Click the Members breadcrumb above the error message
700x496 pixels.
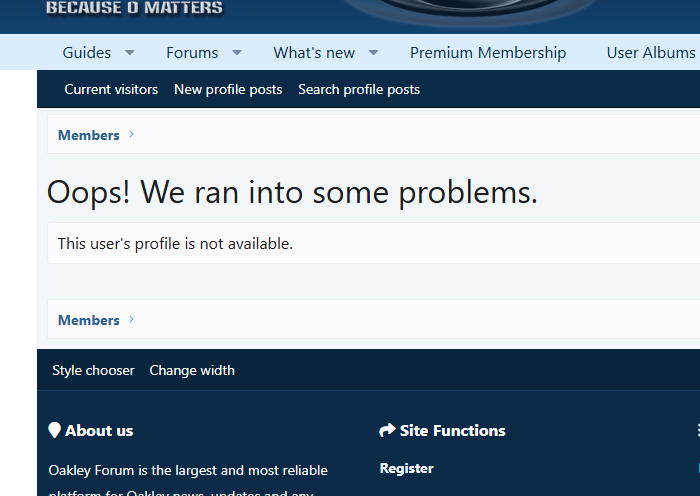click(x=89, y=135)
